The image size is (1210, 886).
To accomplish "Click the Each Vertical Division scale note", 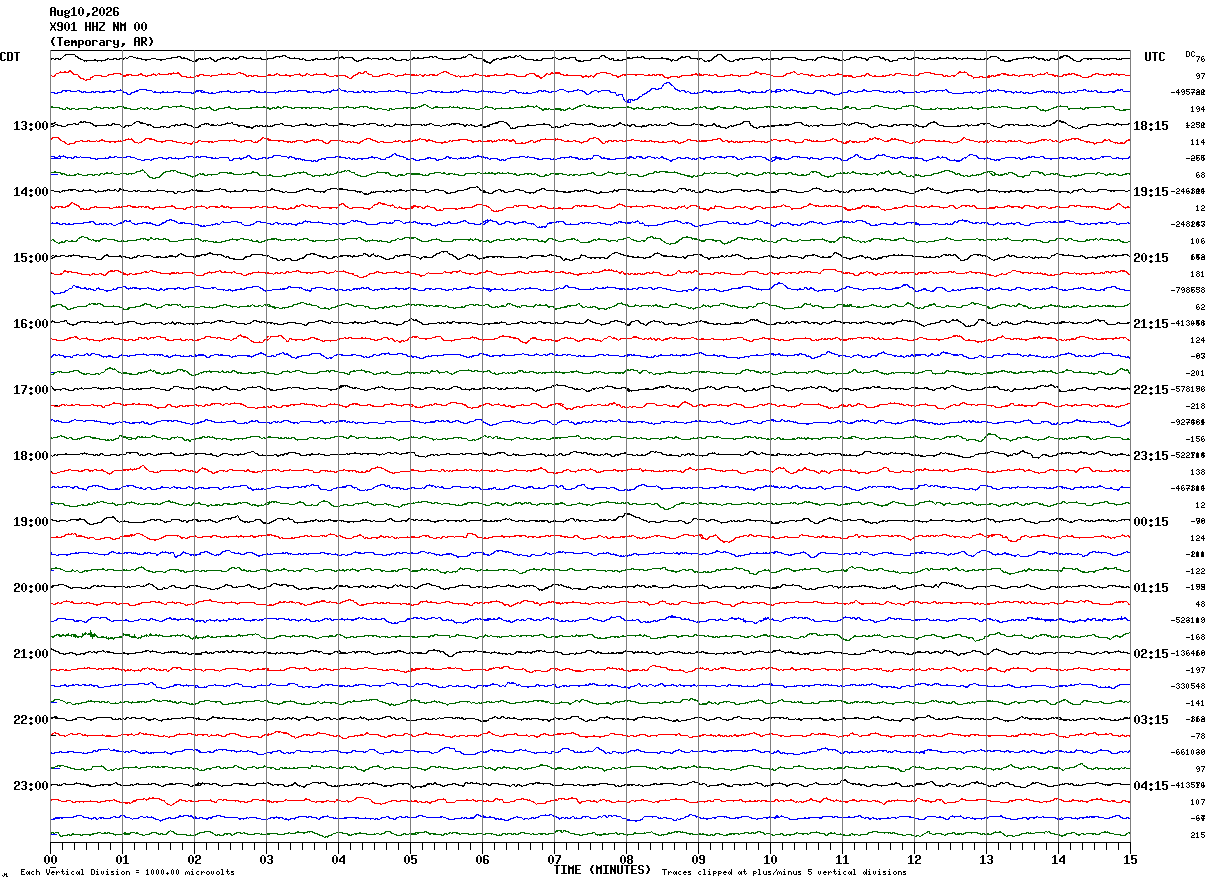I will (128, 873).
